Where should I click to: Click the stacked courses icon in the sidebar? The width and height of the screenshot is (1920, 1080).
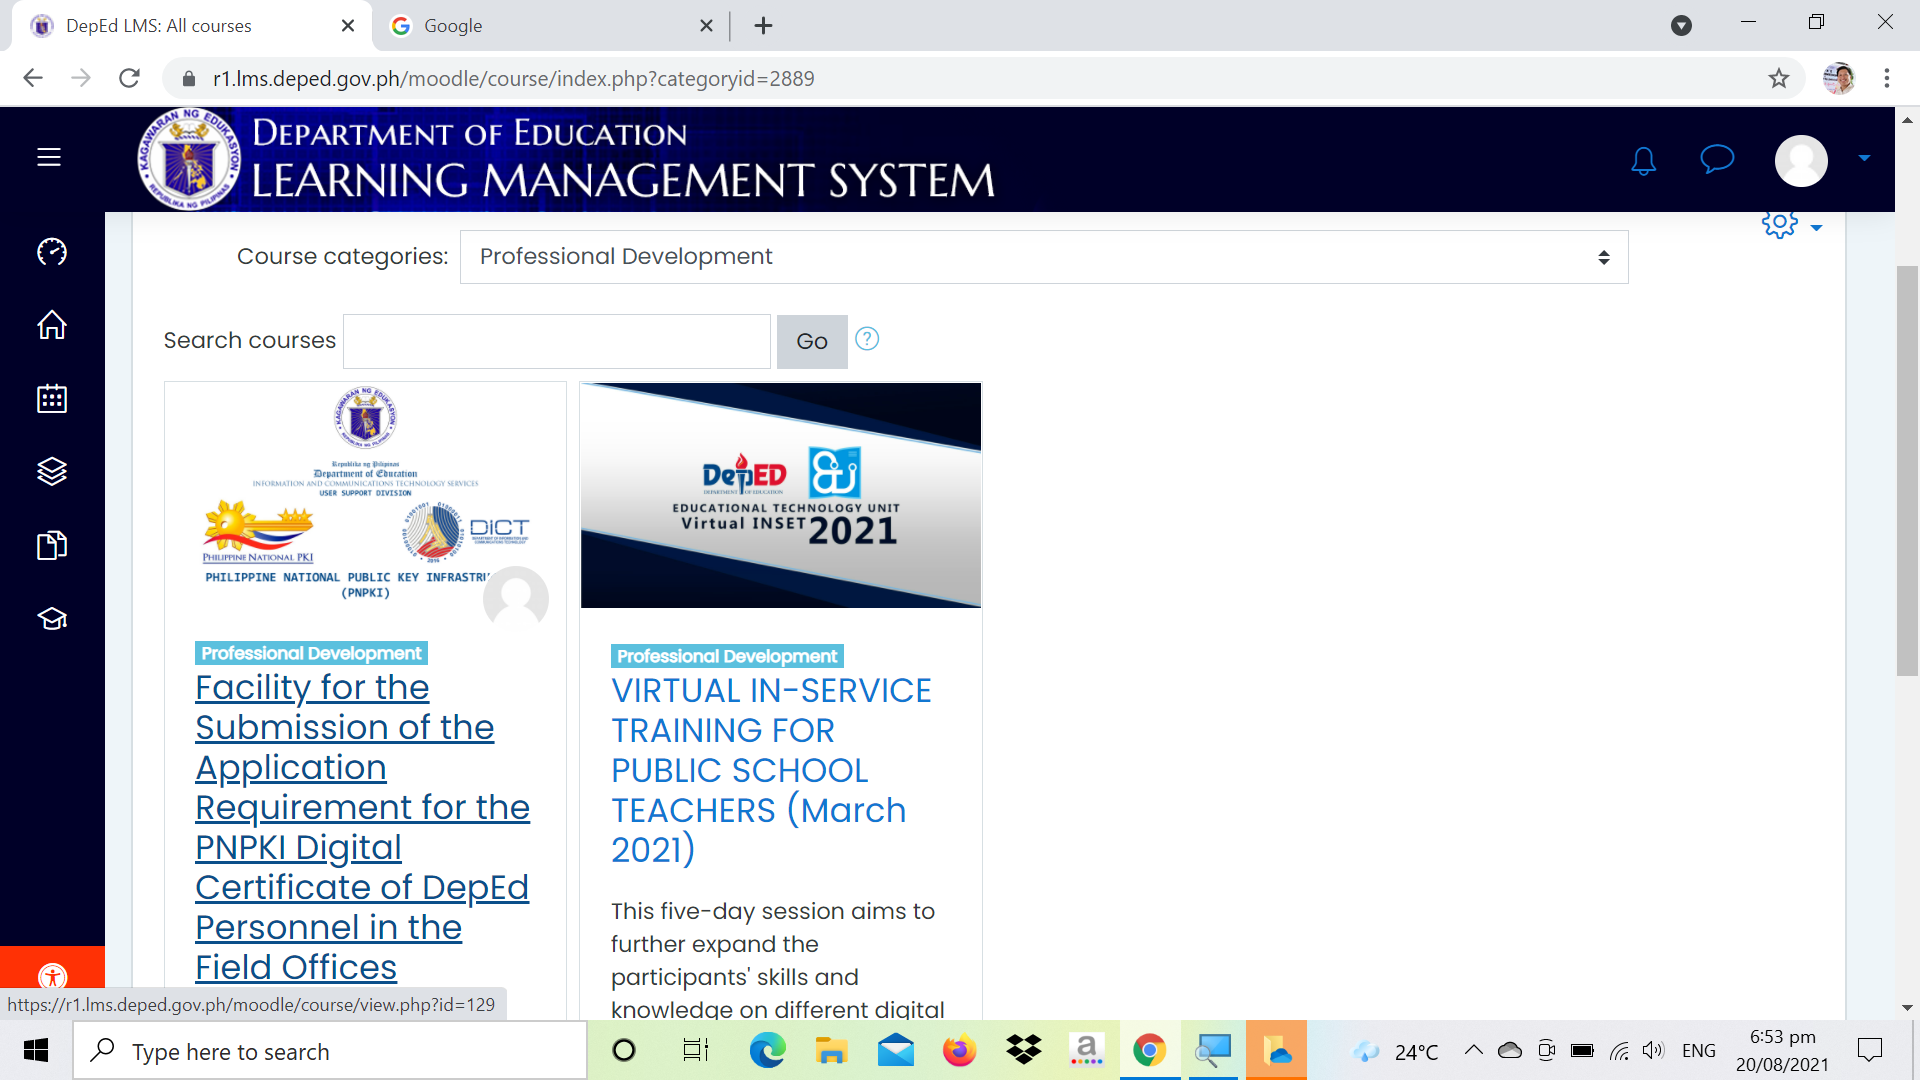click(x=51, y=471)
